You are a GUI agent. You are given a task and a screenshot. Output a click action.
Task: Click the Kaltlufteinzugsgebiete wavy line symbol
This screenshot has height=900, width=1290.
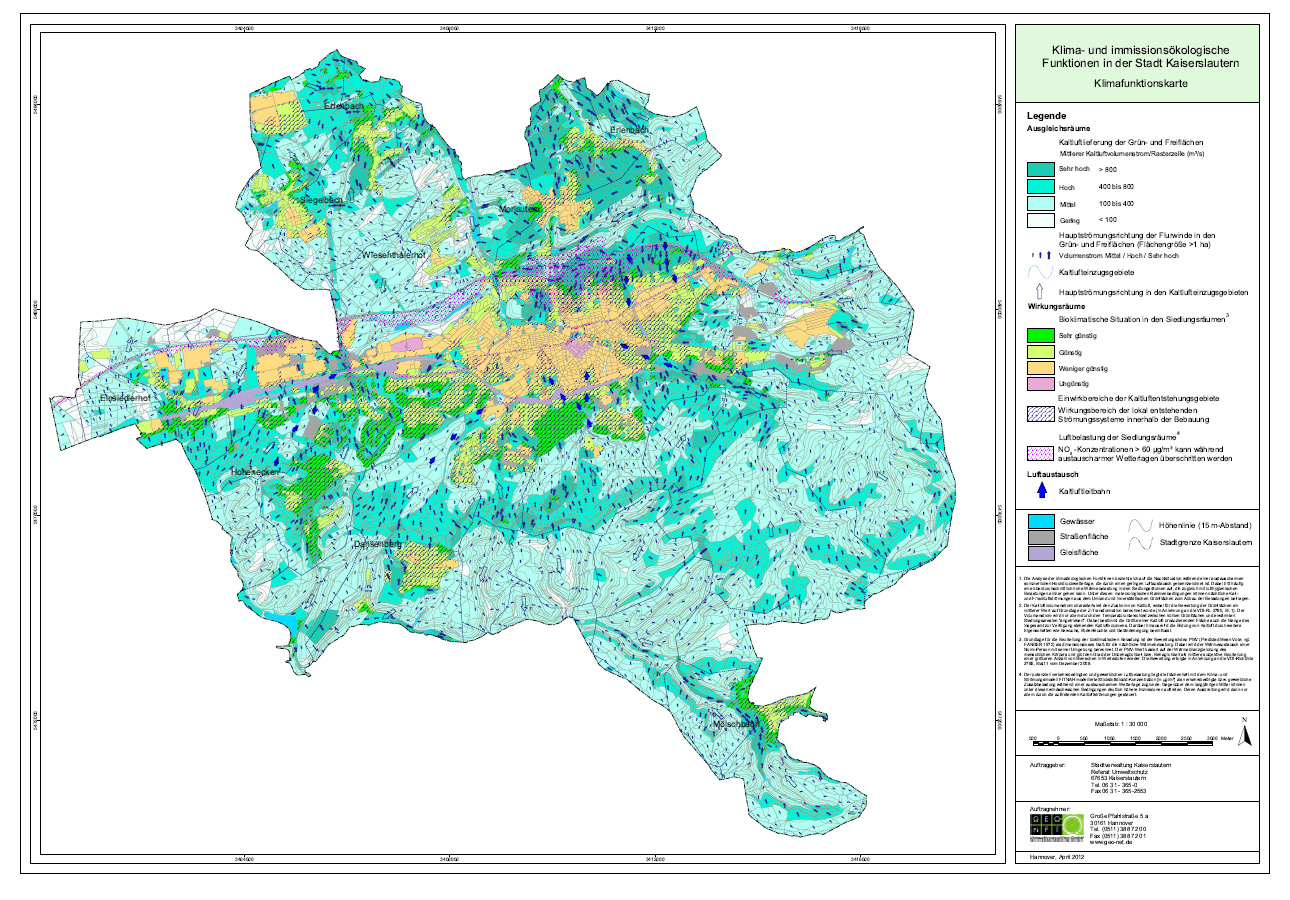pyautogui.click(x=1041, y=271)
